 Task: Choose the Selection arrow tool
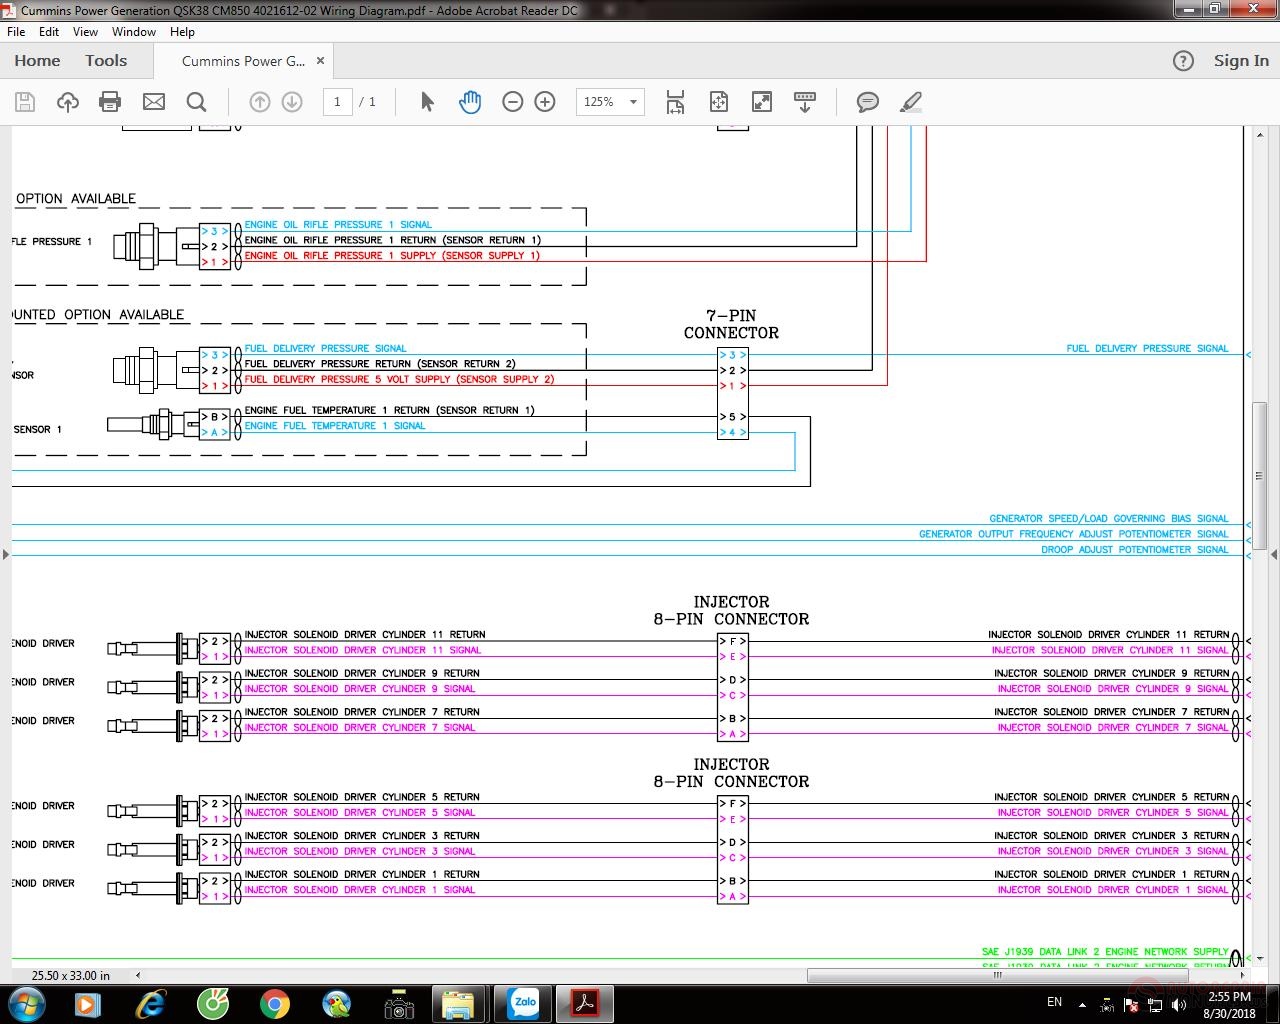pyautogui.click(x=427, y=102)
